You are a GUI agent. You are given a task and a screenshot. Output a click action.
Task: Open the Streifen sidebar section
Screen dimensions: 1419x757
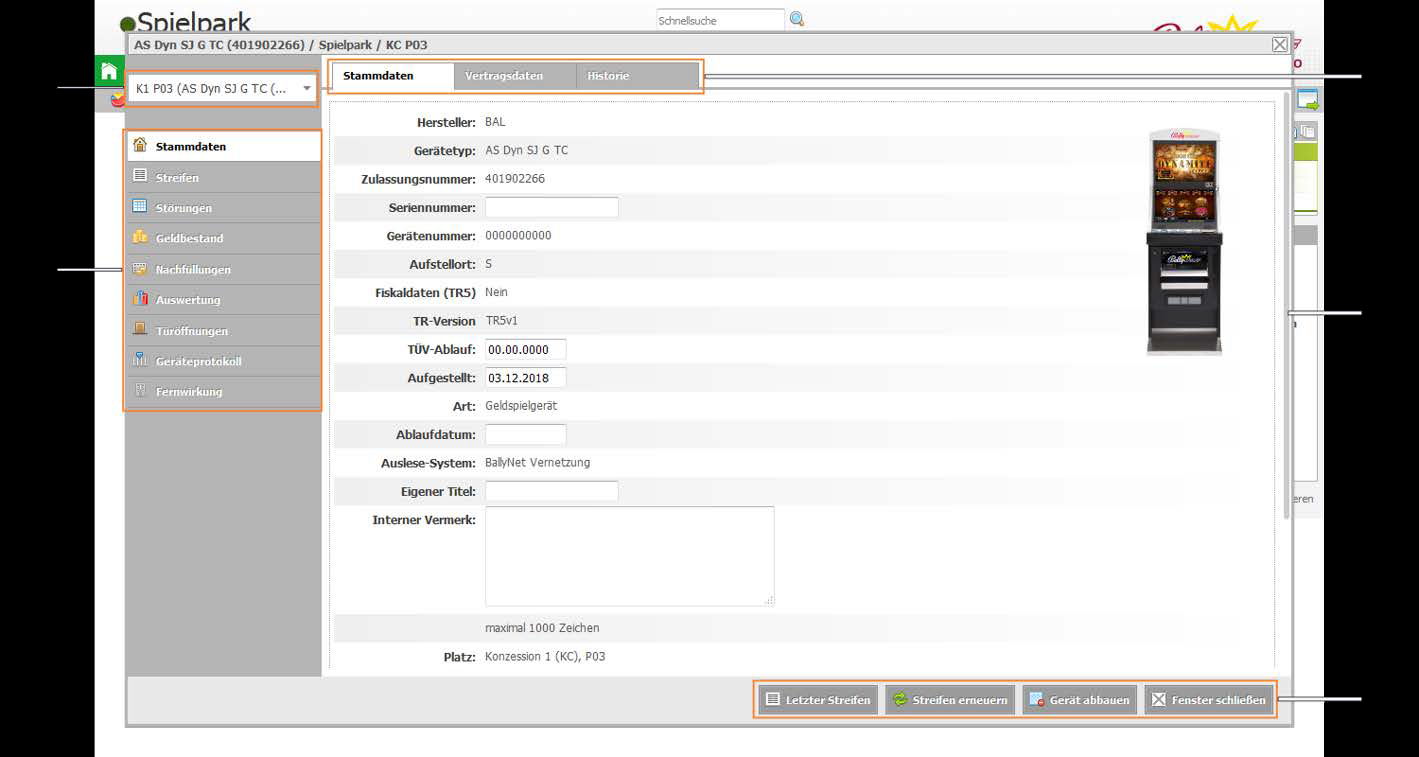pos(223,177)
